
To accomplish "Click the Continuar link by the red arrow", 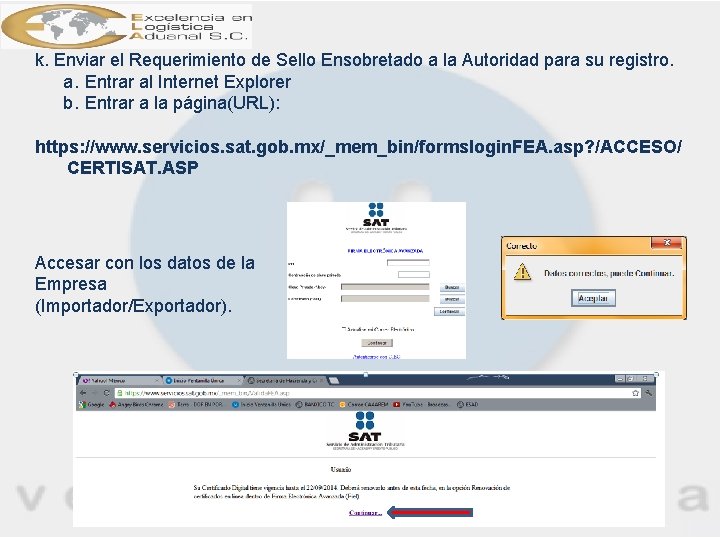I will click(365, 513).
